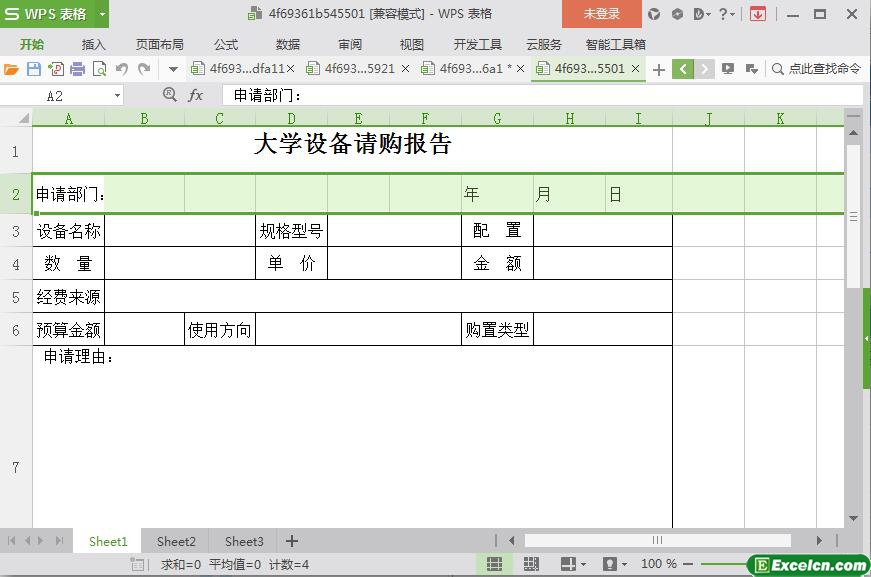
Task: Click the Save icon in quick toolbar
Action: pos(34,69)
